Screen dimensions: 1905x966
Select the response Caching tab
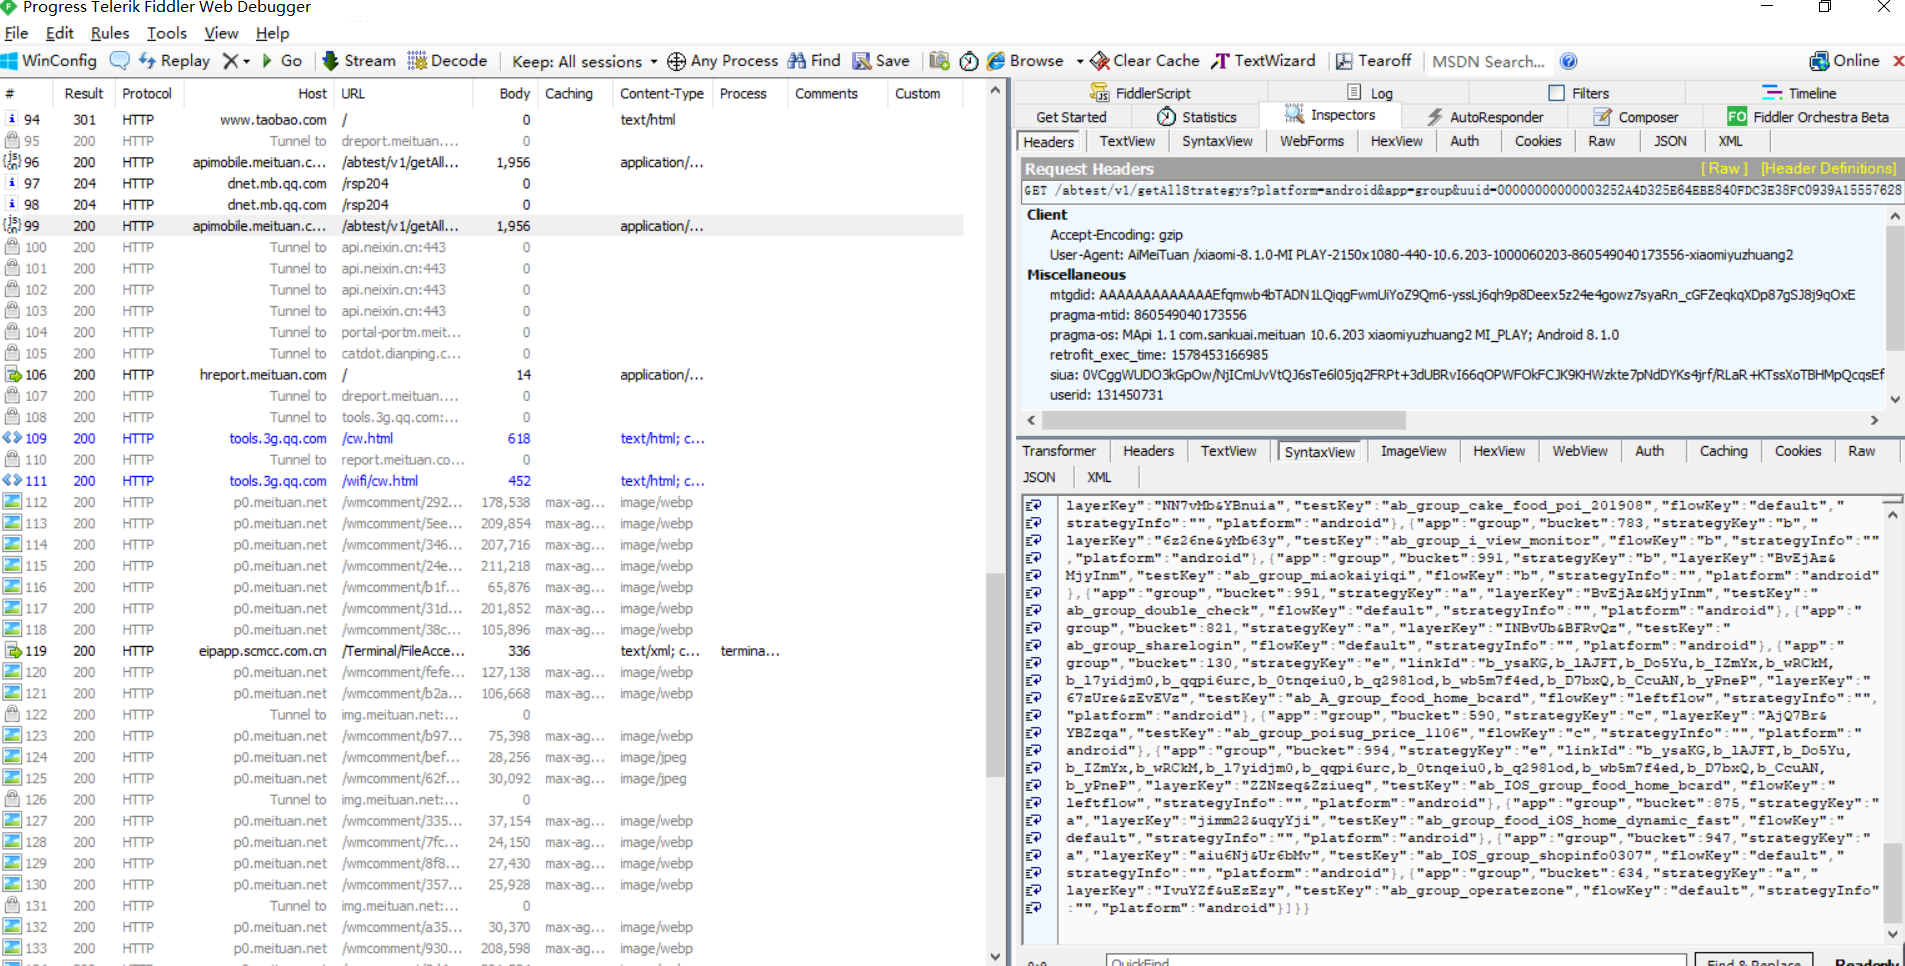1723,451
